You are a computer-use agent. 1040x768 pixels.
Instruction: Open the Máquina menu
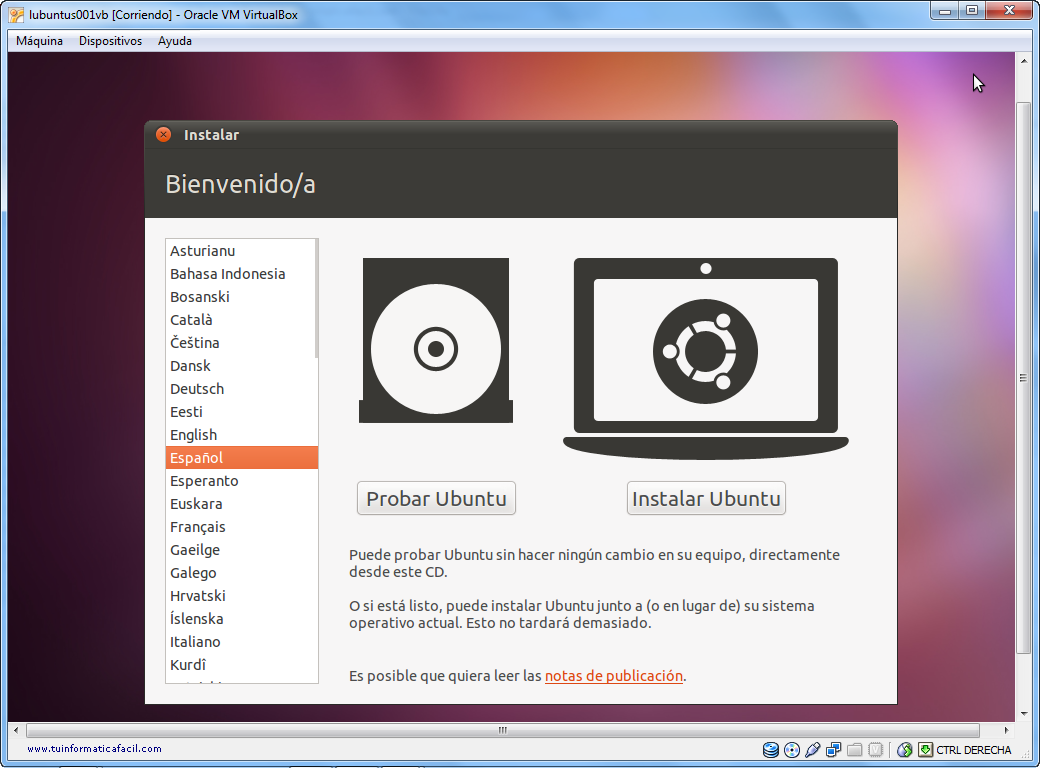tap(39, 40)
